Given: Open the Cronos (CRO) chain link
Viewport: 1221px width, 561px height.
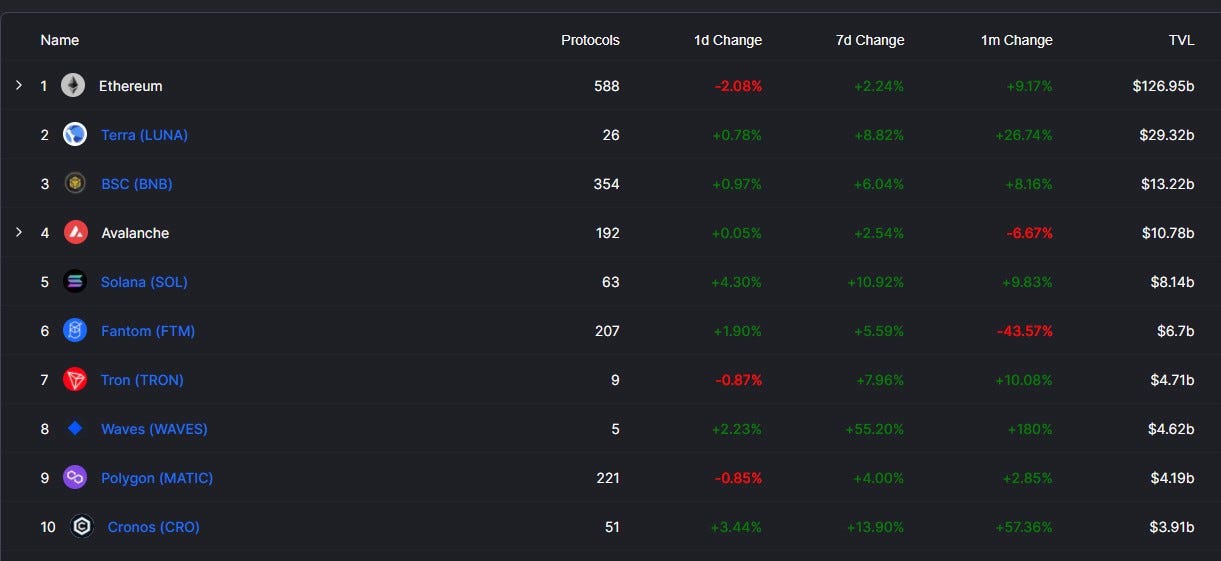Looking at the screenshot, I should pos(154,526).
